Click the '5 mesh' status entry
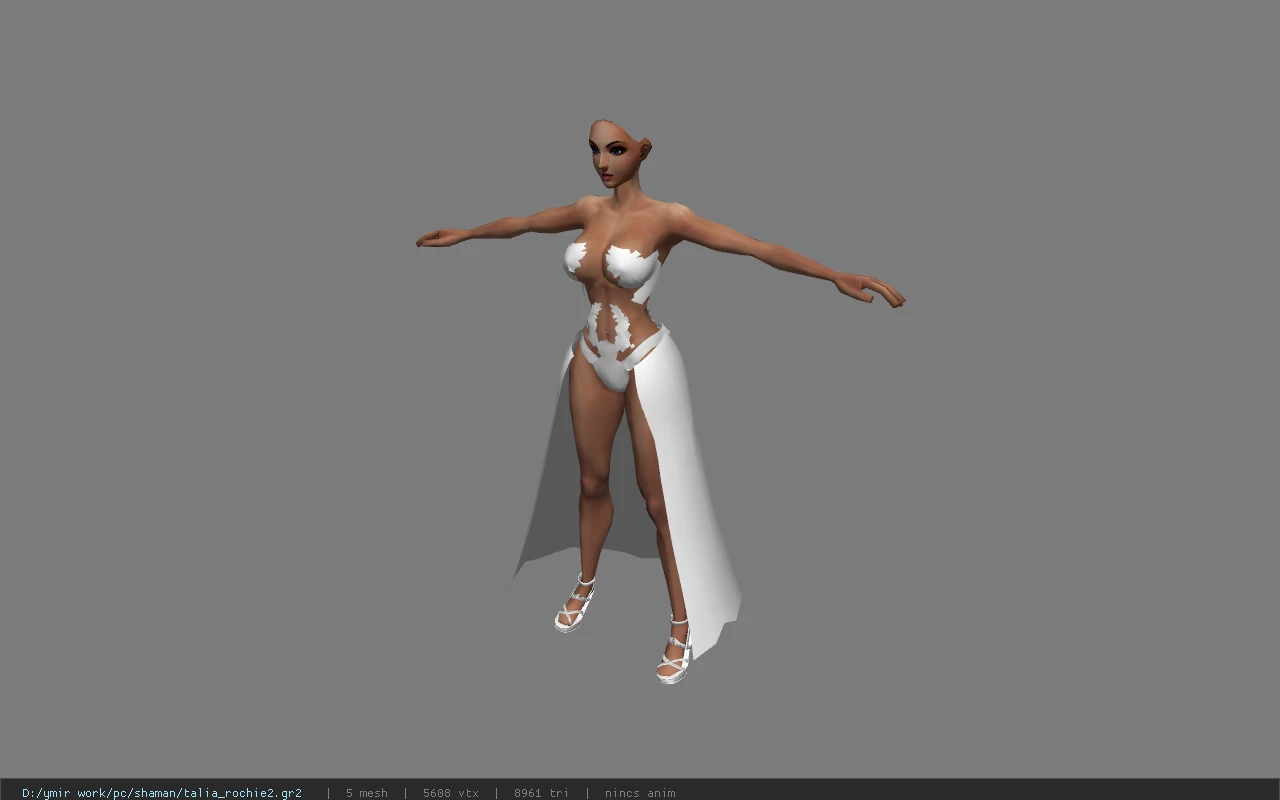The height and width of the screenshot is (800, 1280). 367,793
